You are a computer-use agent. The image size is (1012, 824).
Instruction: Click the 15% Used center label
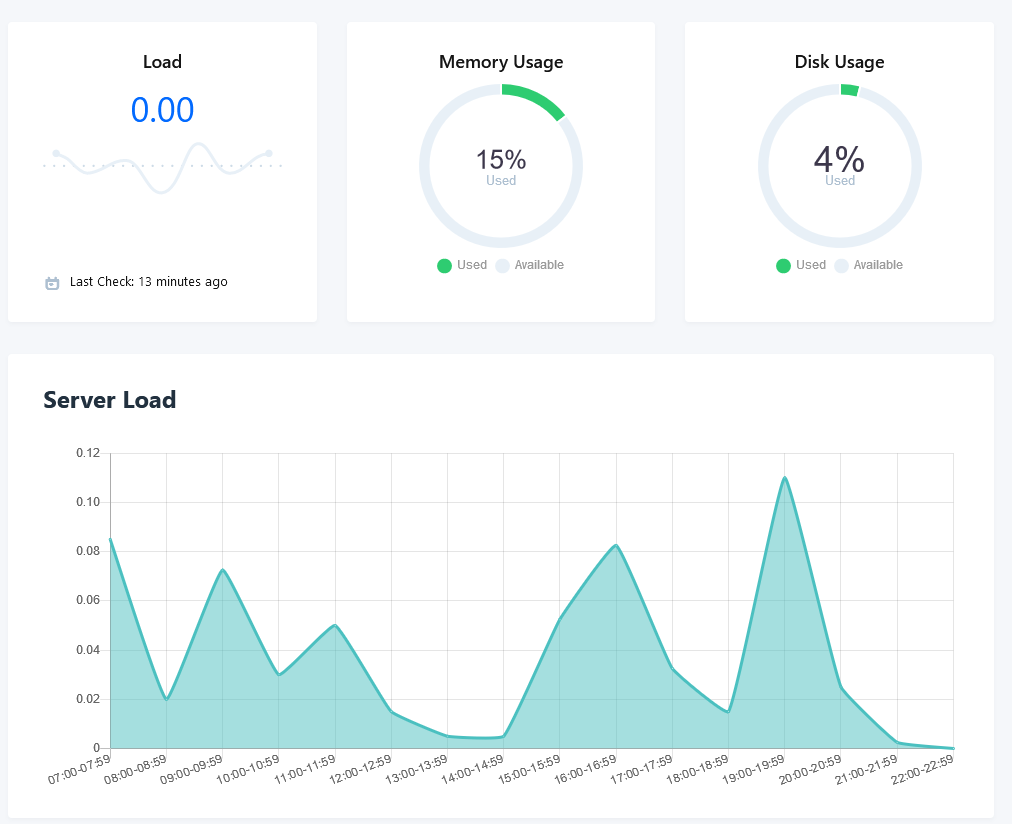501,166
